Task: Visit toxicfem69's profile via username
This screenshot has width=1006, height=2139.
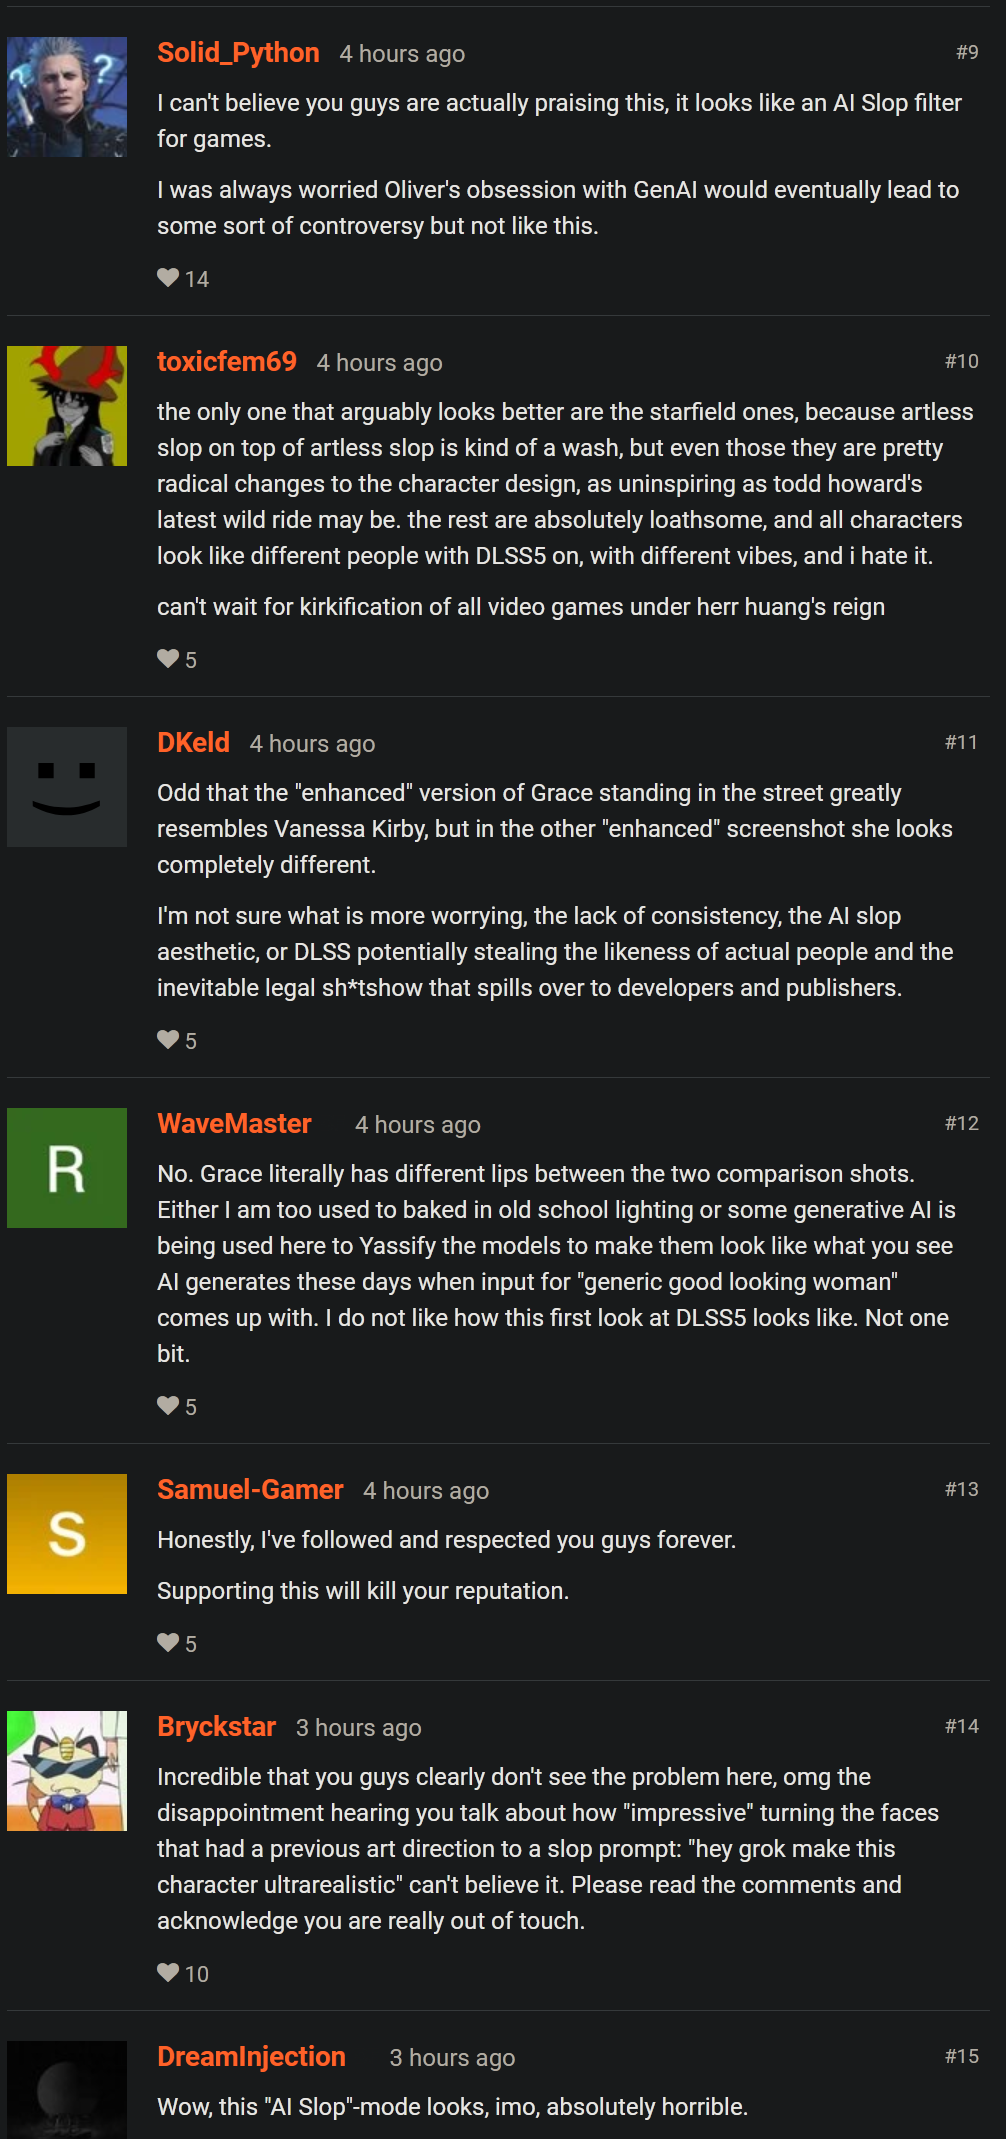Action: coord(227,362)
